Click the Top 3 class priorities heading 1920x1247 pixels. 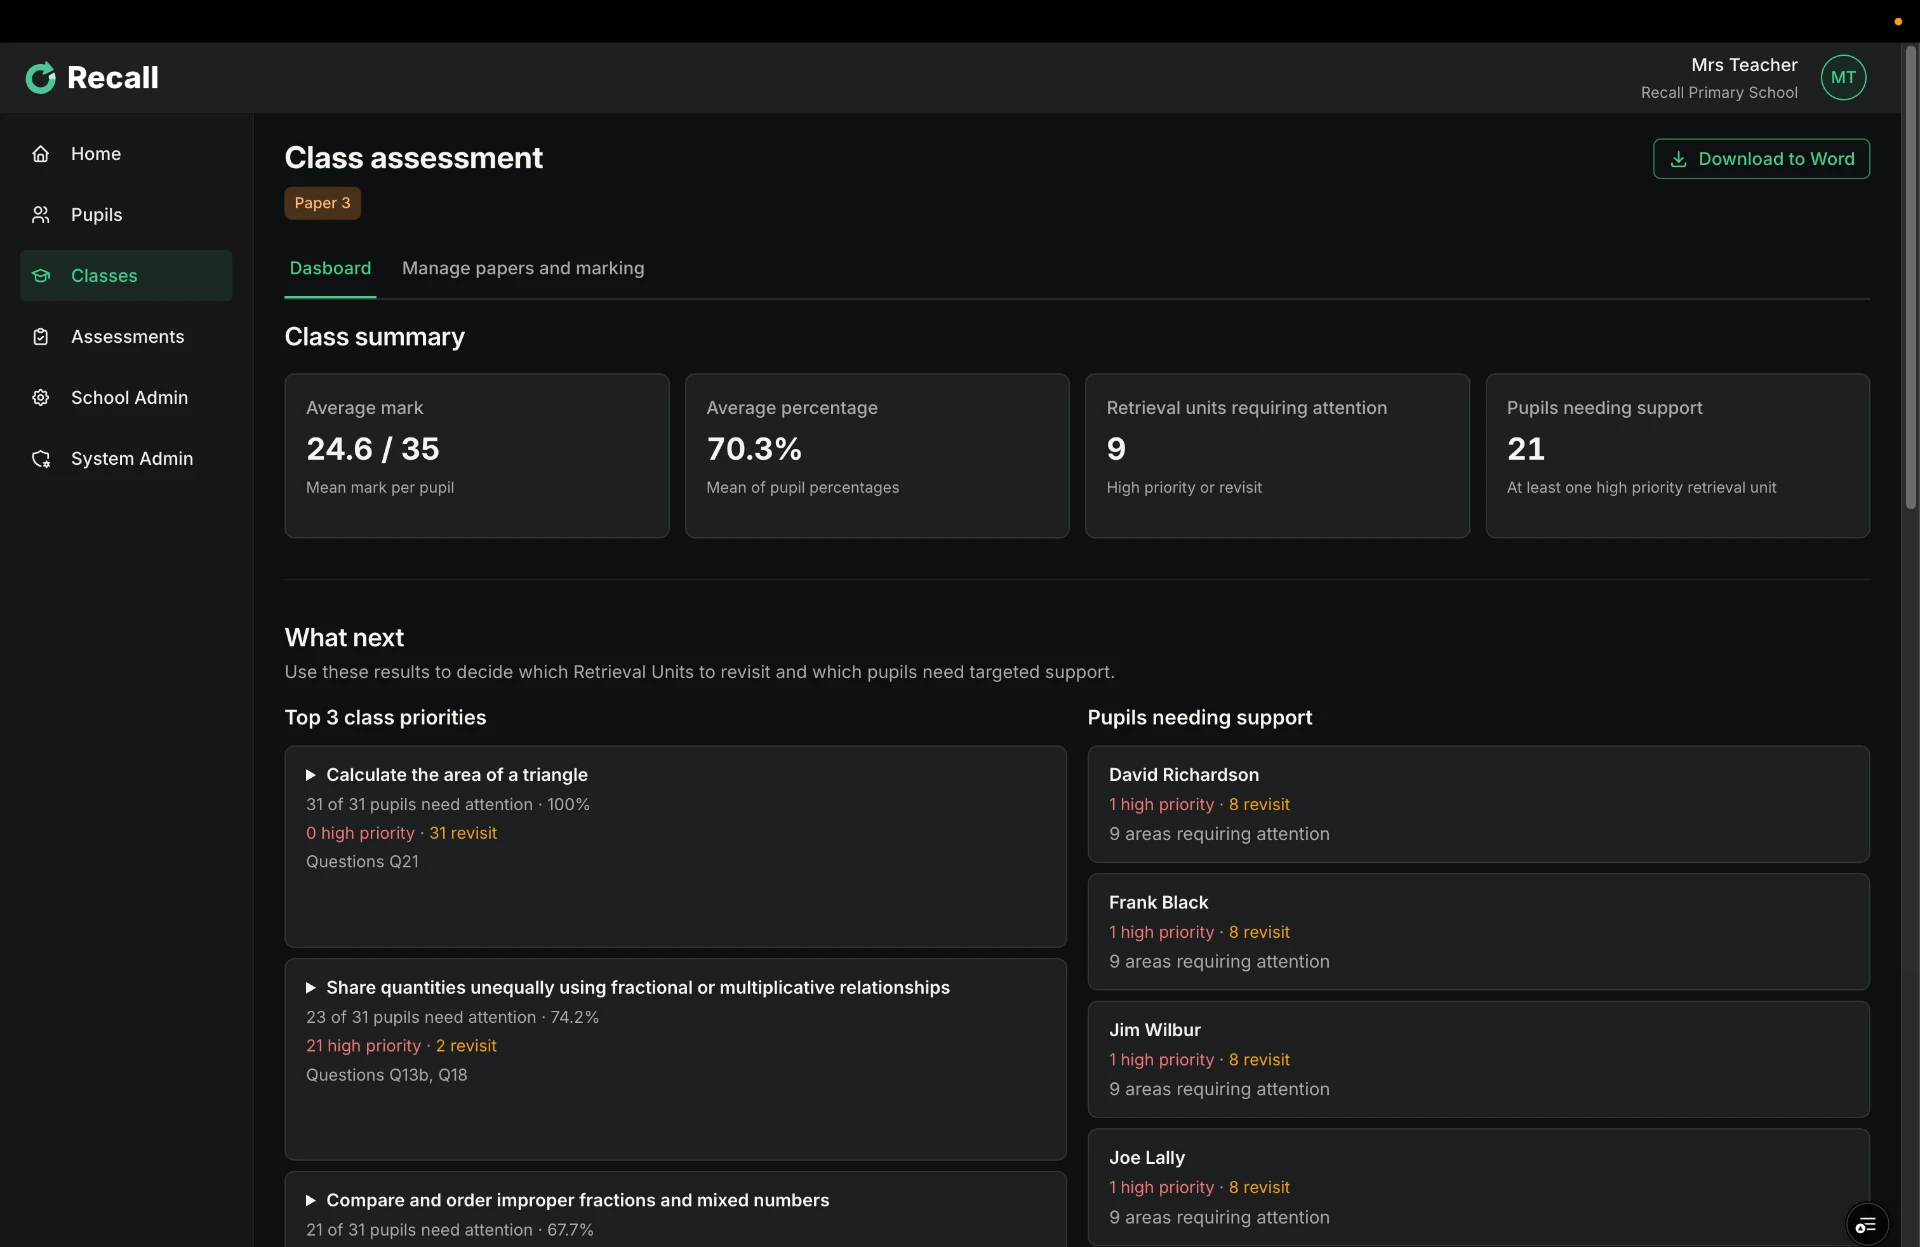pos(385,718)
